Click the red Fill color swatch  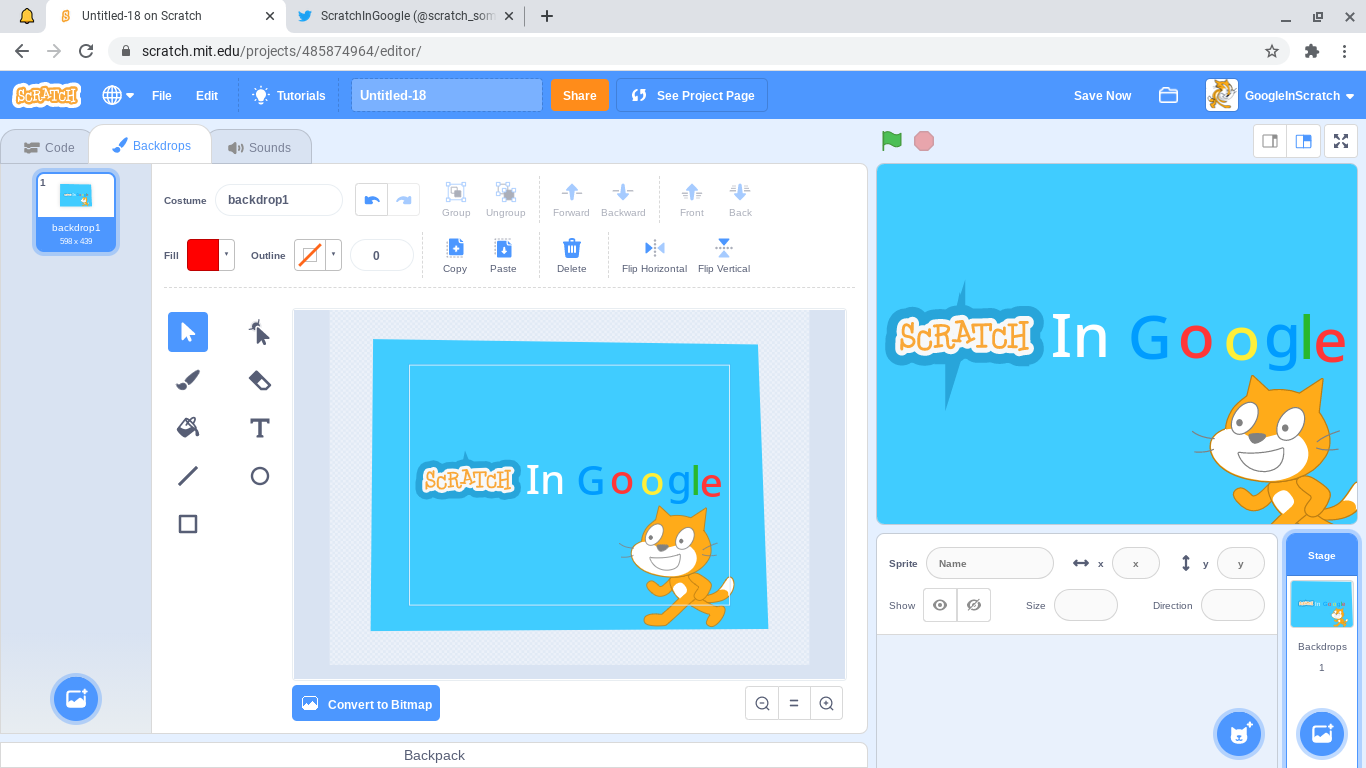(x=203, y=255)
